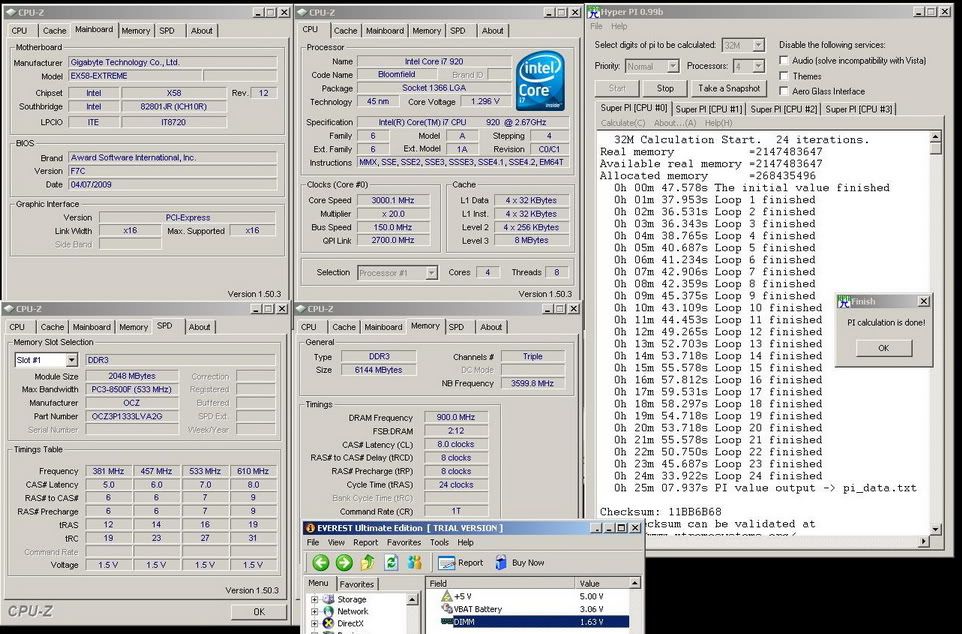Switch to the Super PI [CPU #2] tab
Viewport: 962px width, 634px height.
point(785,109)
